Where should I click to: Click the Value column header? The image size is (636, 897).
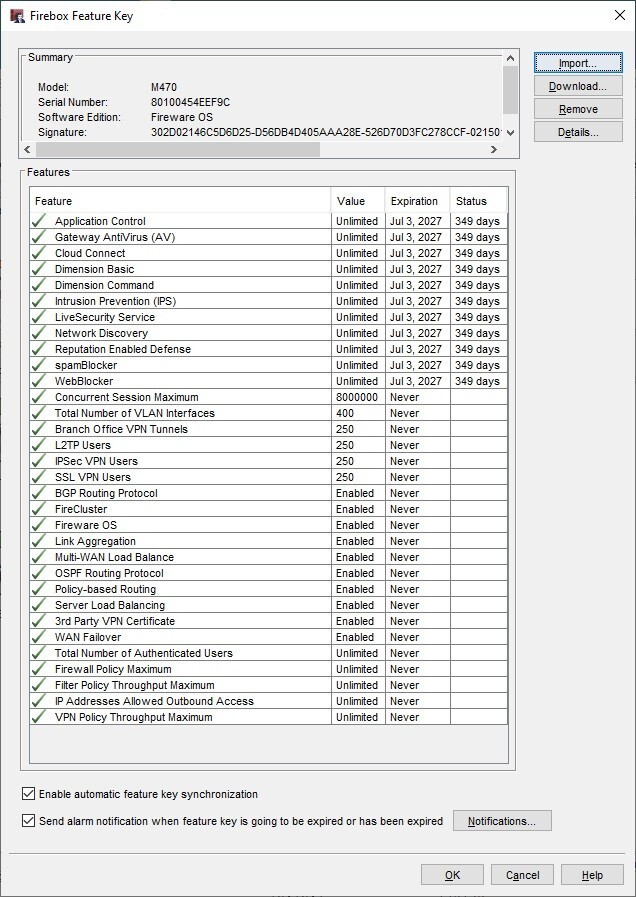[358, 201]
